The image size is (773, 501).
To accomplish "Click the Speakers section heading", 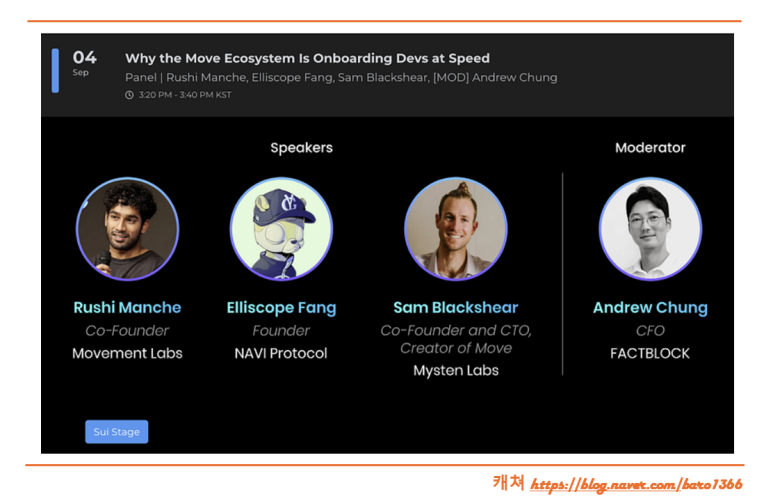I will coord(302,148).
